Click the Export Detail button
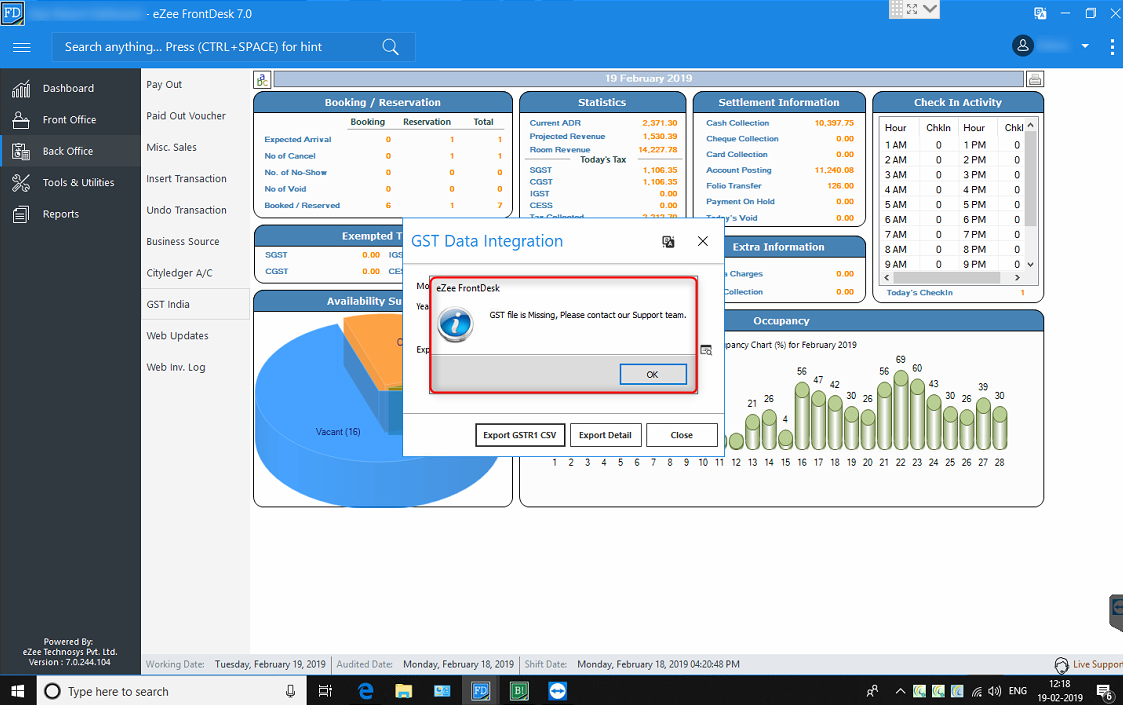 605,435
